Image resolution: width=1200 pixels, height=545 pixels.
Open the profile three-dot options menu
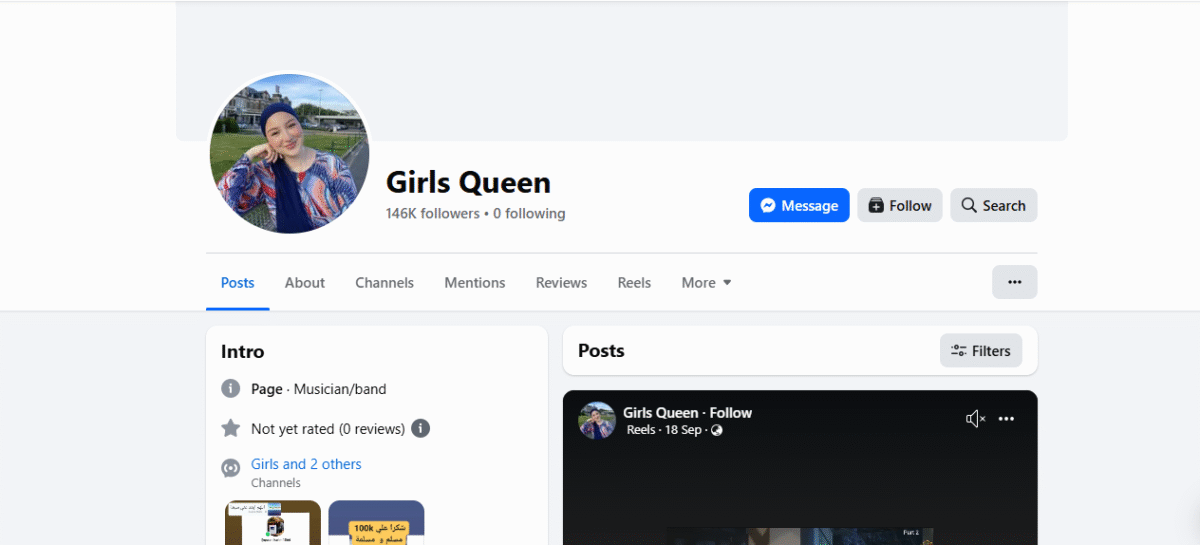1014,282
